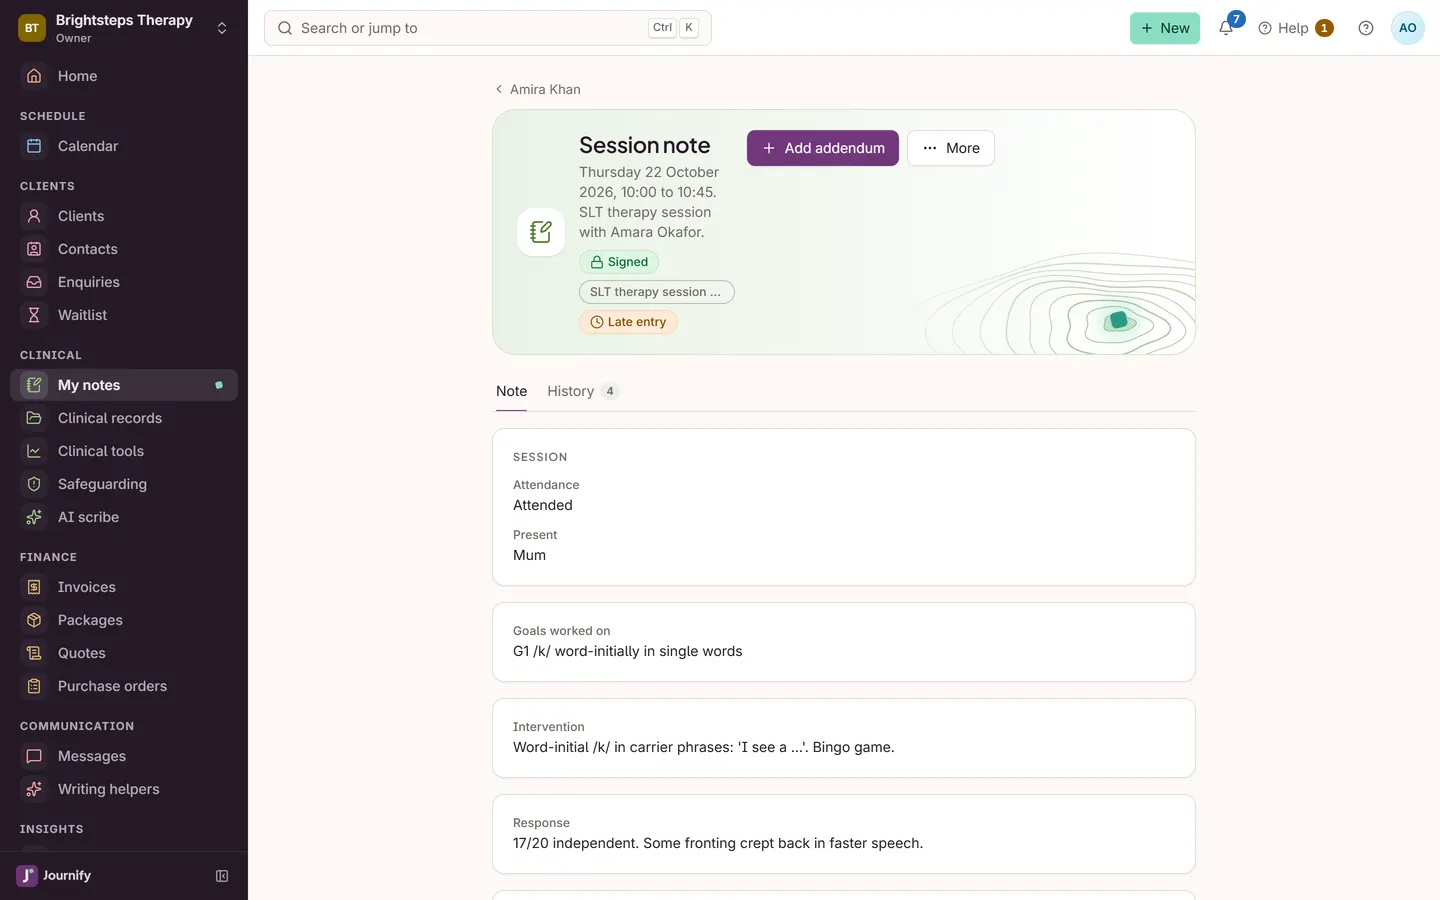Click the Intervention text about Bingo game
1440x900 pixels.
coord(704,747)
